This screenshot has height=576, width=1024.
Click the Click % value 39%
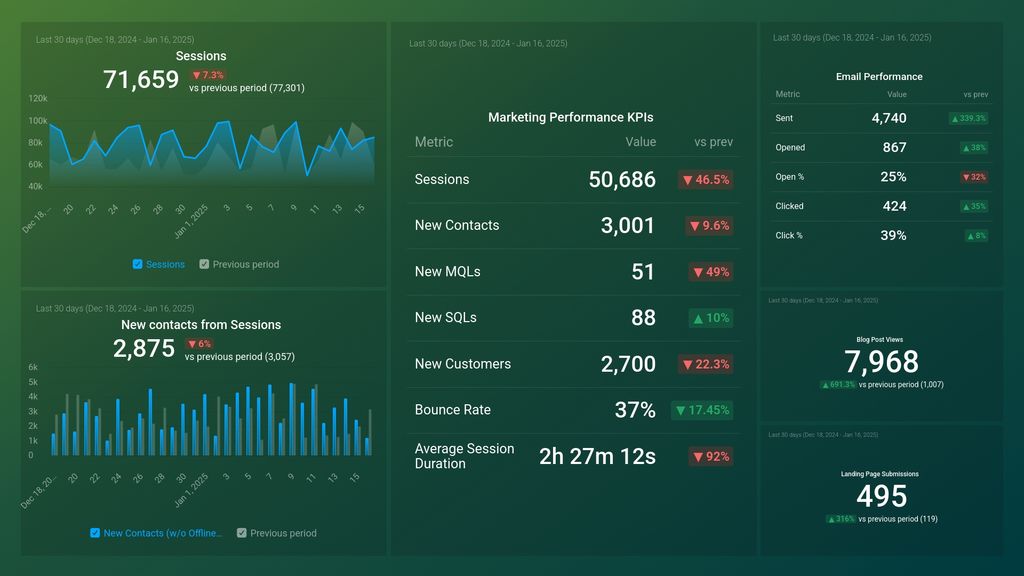tap(893, 235)
